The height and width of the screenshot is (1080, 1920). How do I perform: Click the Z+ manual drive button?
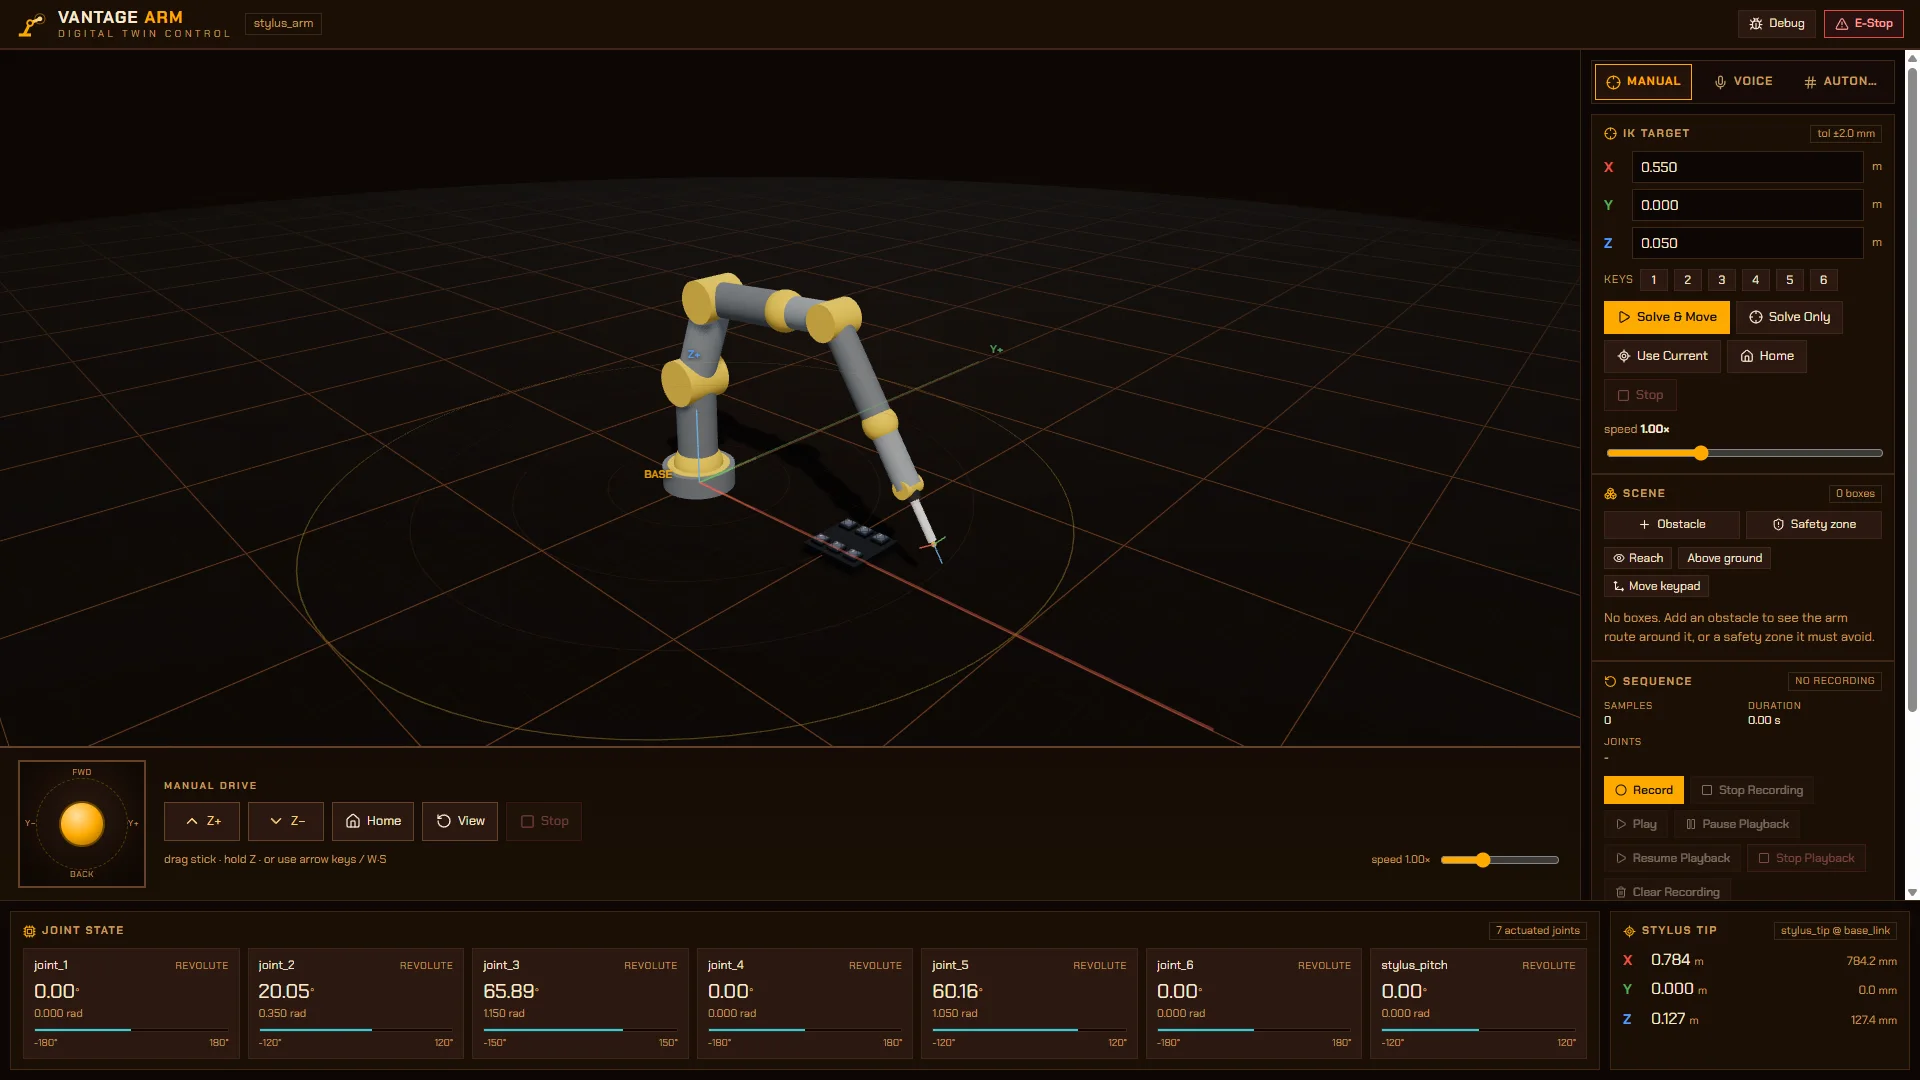(x=202, y=821)
